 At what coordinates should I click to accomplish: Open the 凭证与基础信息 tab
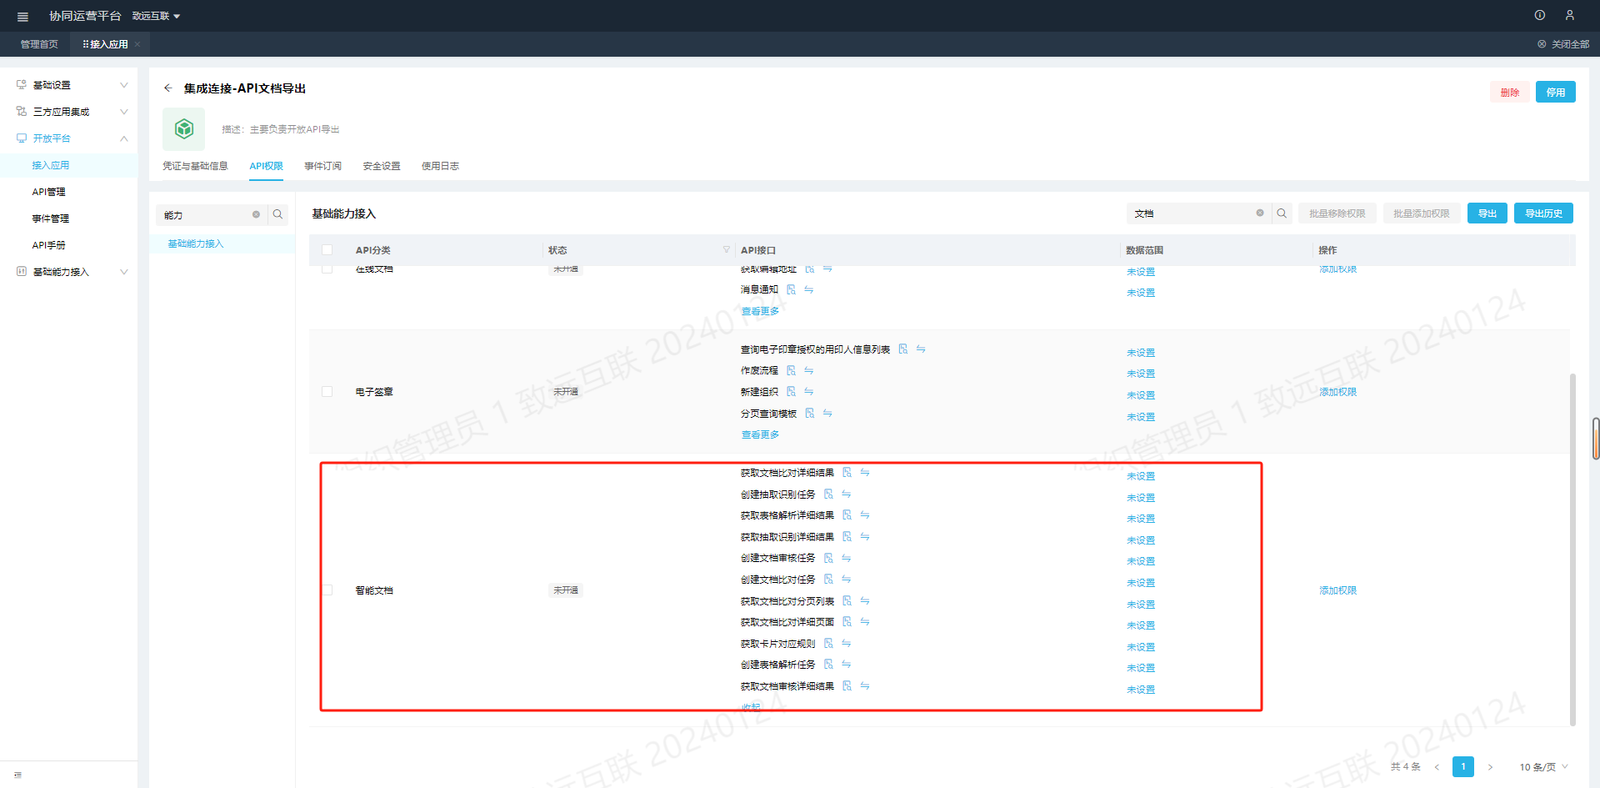195,166
